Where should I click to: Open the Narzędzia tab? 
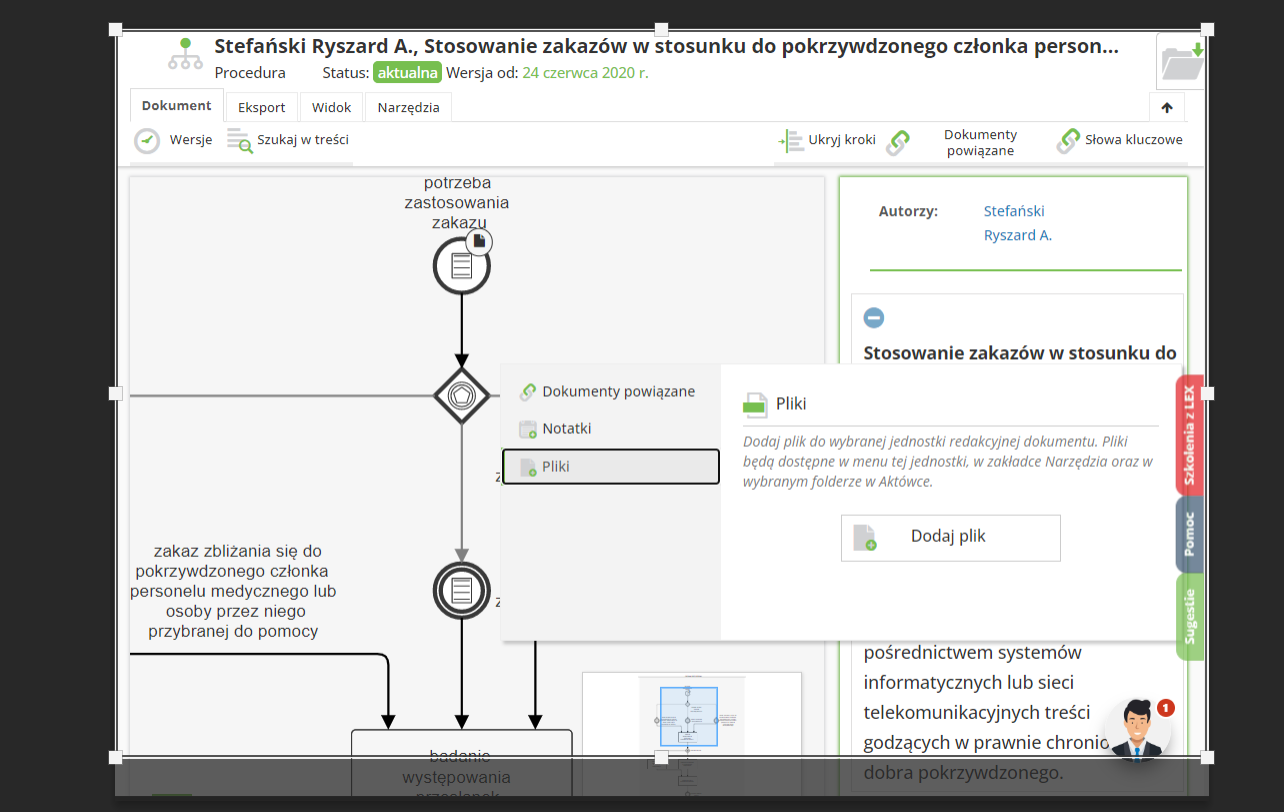coord(408,108)
